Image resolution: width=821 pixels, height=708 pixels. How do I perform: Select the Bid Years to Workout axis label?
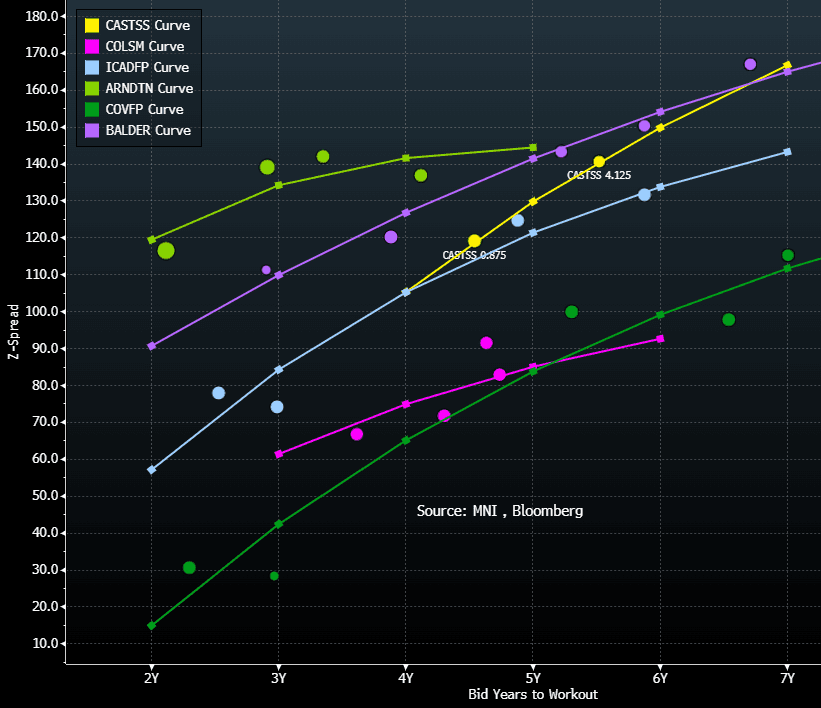(x=534, y=694)
